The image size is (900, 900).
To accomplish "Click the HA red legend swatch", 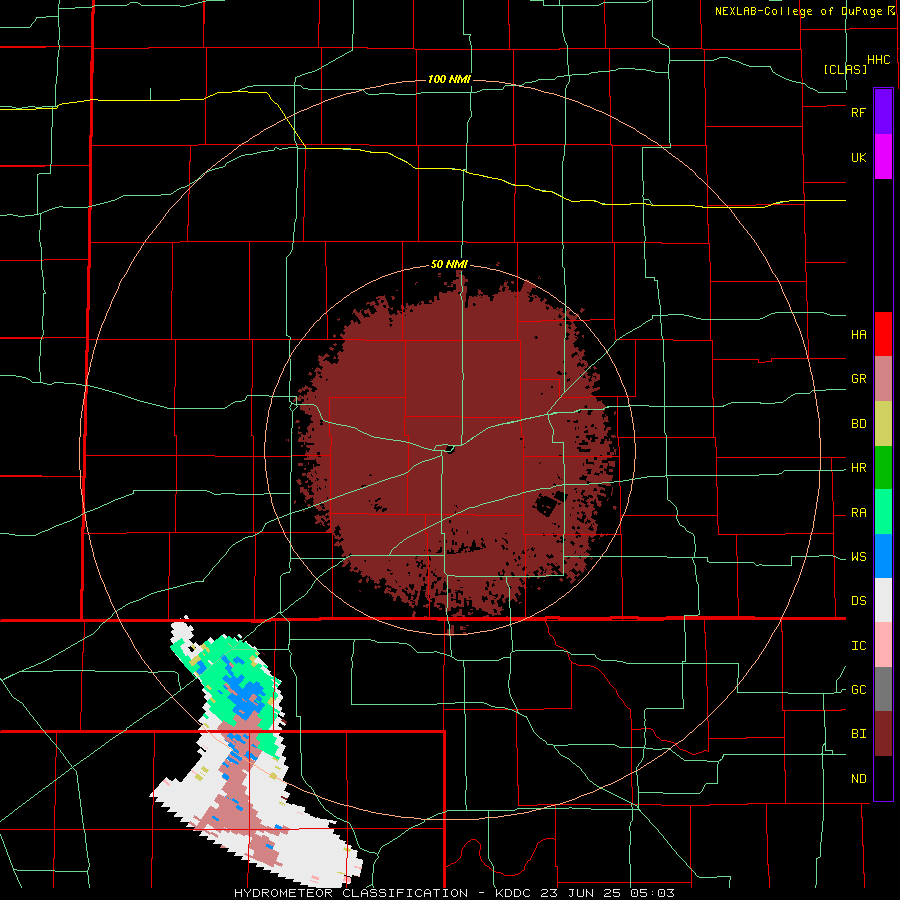I will pos(883,334).
